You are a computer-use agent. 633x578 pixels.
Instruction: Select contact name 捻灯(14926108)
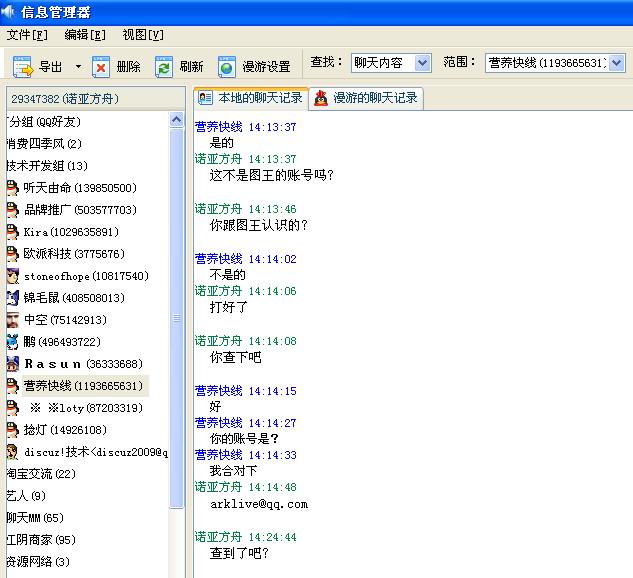pyautogui.click(x=65, y=430)
